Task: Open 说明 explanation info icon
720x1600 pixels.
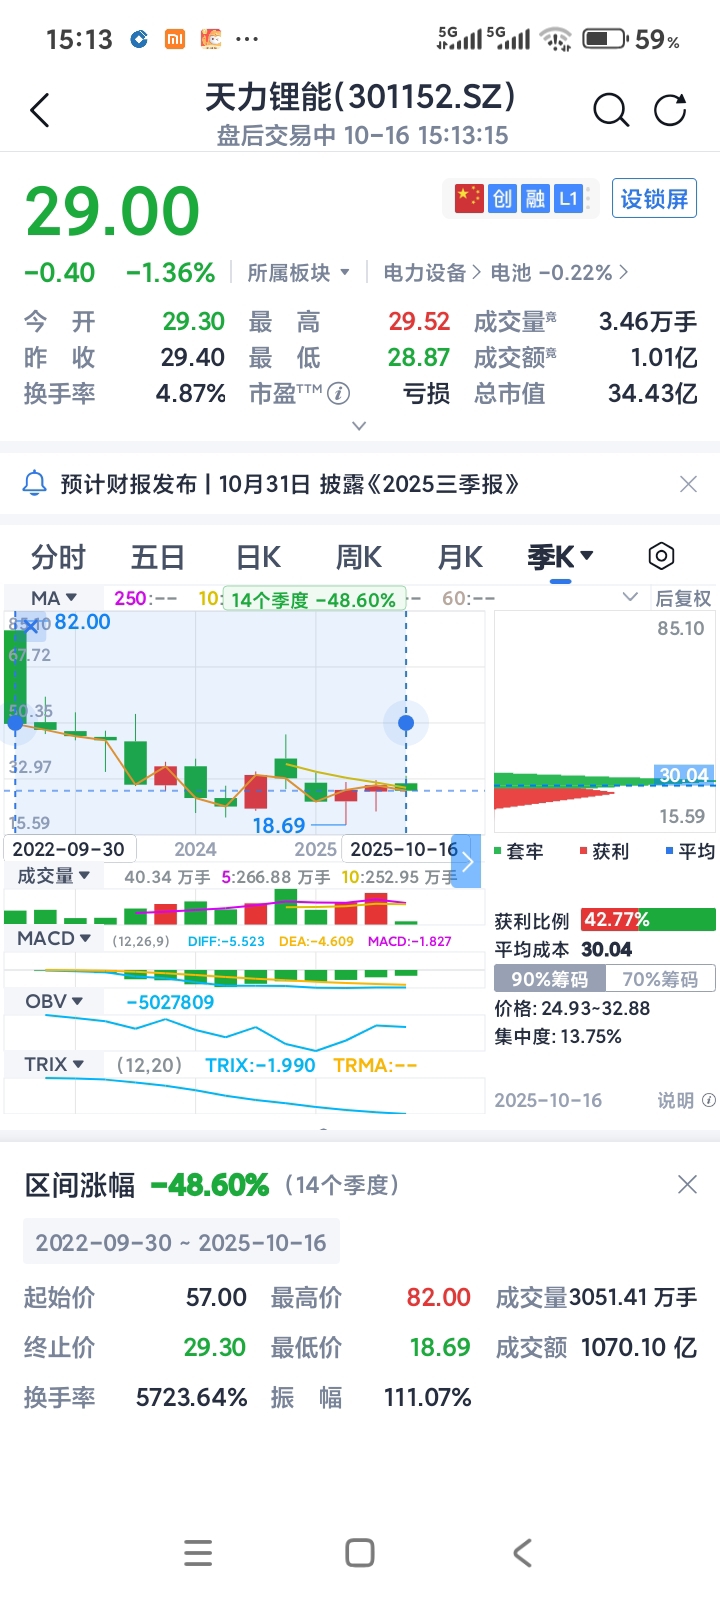Action: 709,1100
